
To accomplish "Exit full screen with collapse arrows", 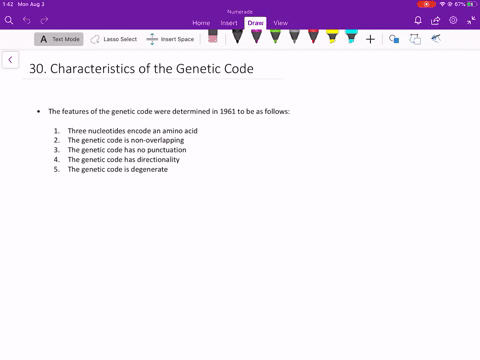I will 471,20.
